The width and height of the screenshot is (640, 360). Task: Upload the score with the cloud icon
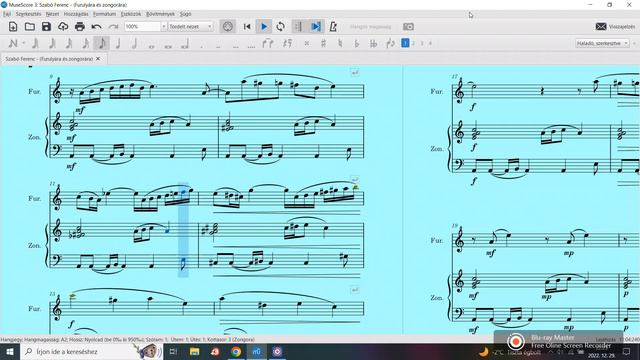pyautogui.click(x=63, y=27)
